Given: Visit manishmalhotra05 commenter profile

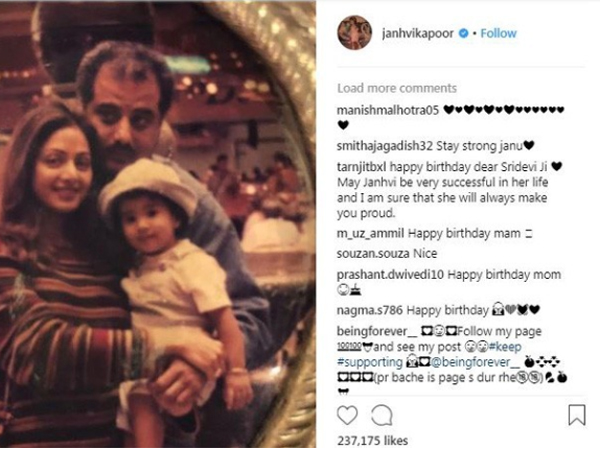Looking at the screenshot, I should tap(384, 107).
